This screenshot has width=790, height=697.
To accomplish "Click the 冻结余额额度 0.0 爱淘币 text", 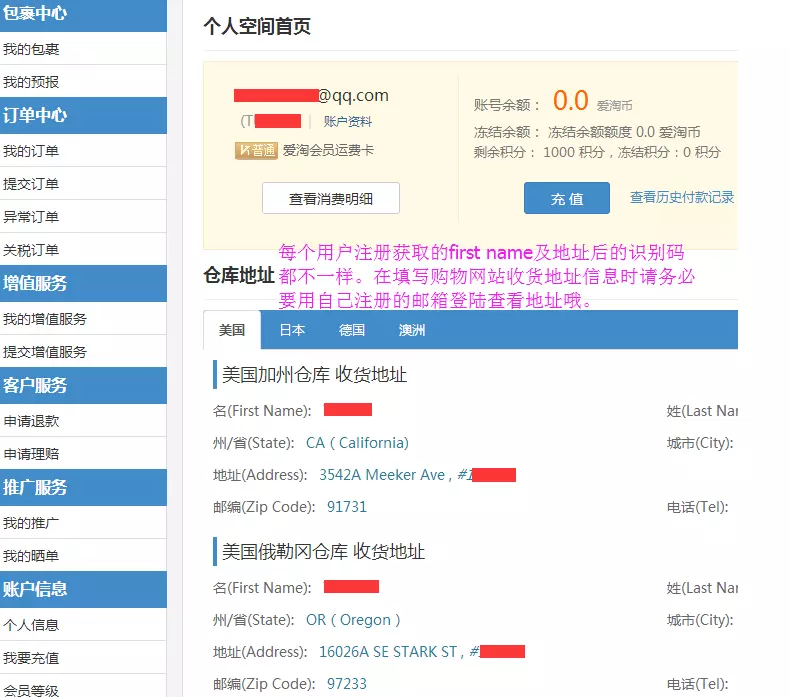I will point(624,132).
